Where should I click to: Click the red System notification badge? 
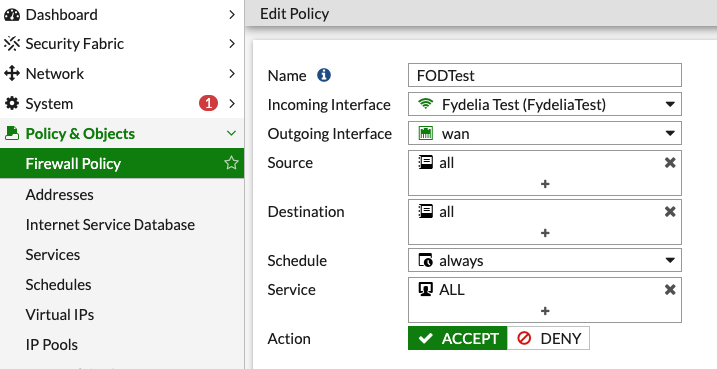click(208, 104)
